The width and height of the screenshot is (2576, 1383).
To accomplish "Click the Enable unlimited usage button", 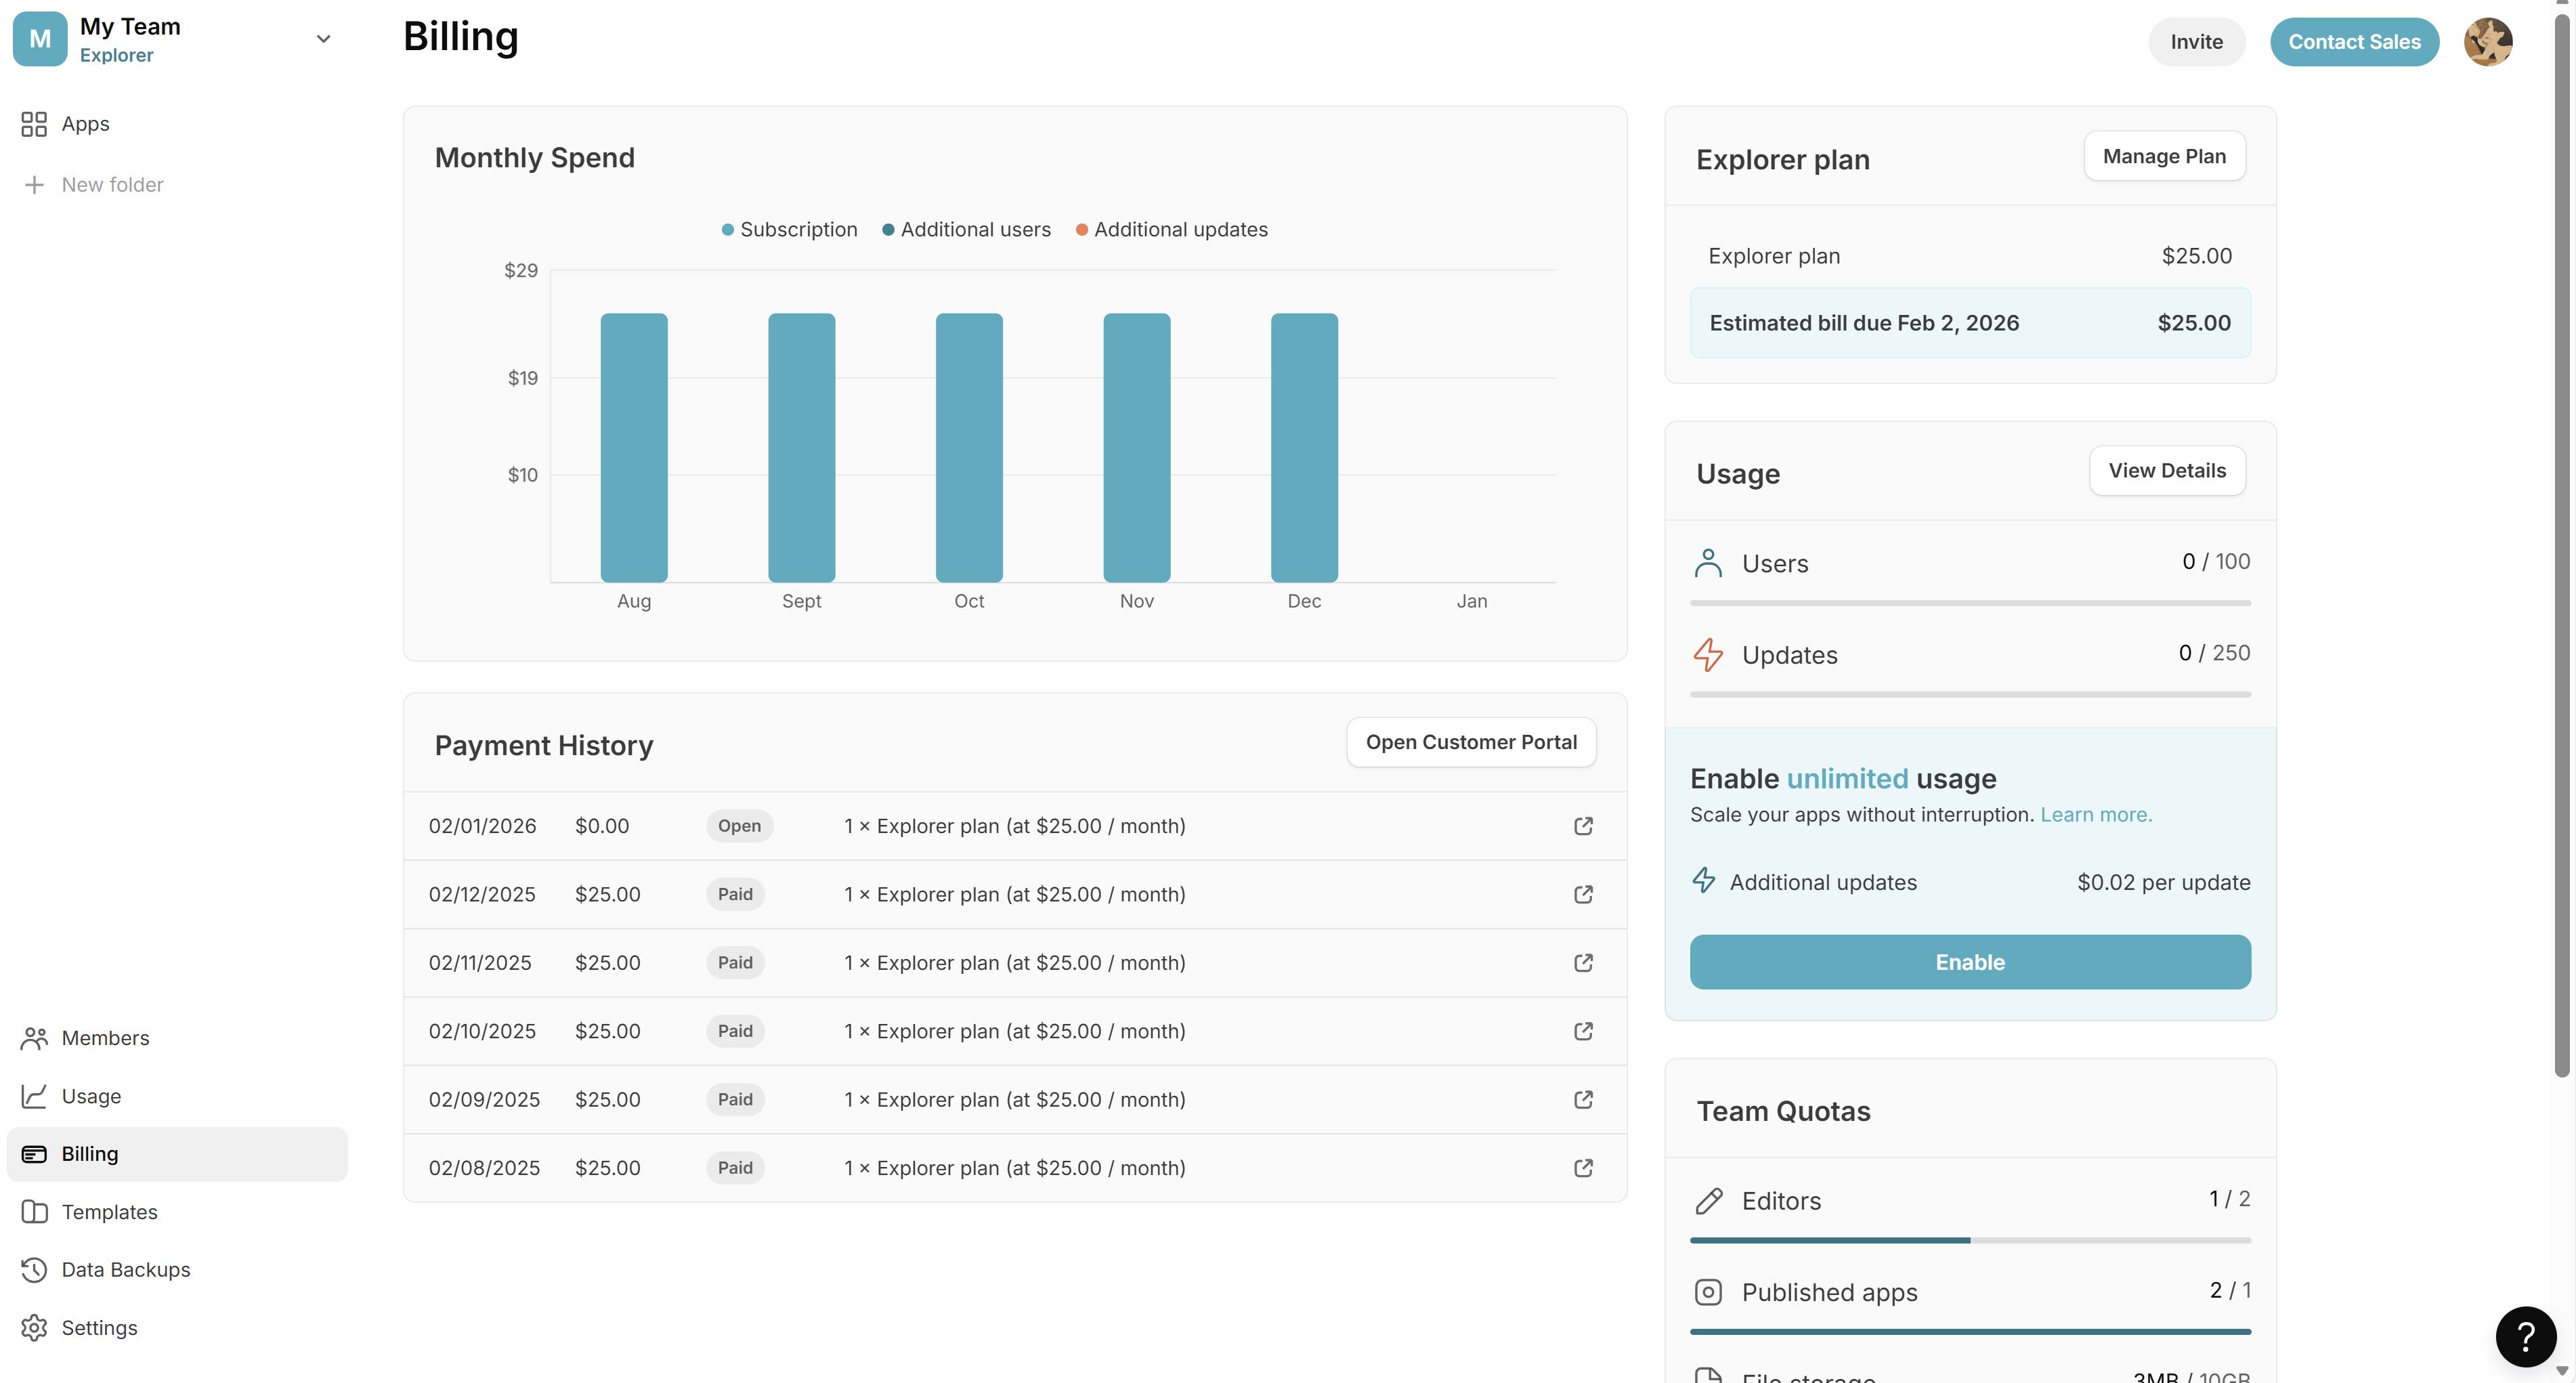I will (1970, 962).
